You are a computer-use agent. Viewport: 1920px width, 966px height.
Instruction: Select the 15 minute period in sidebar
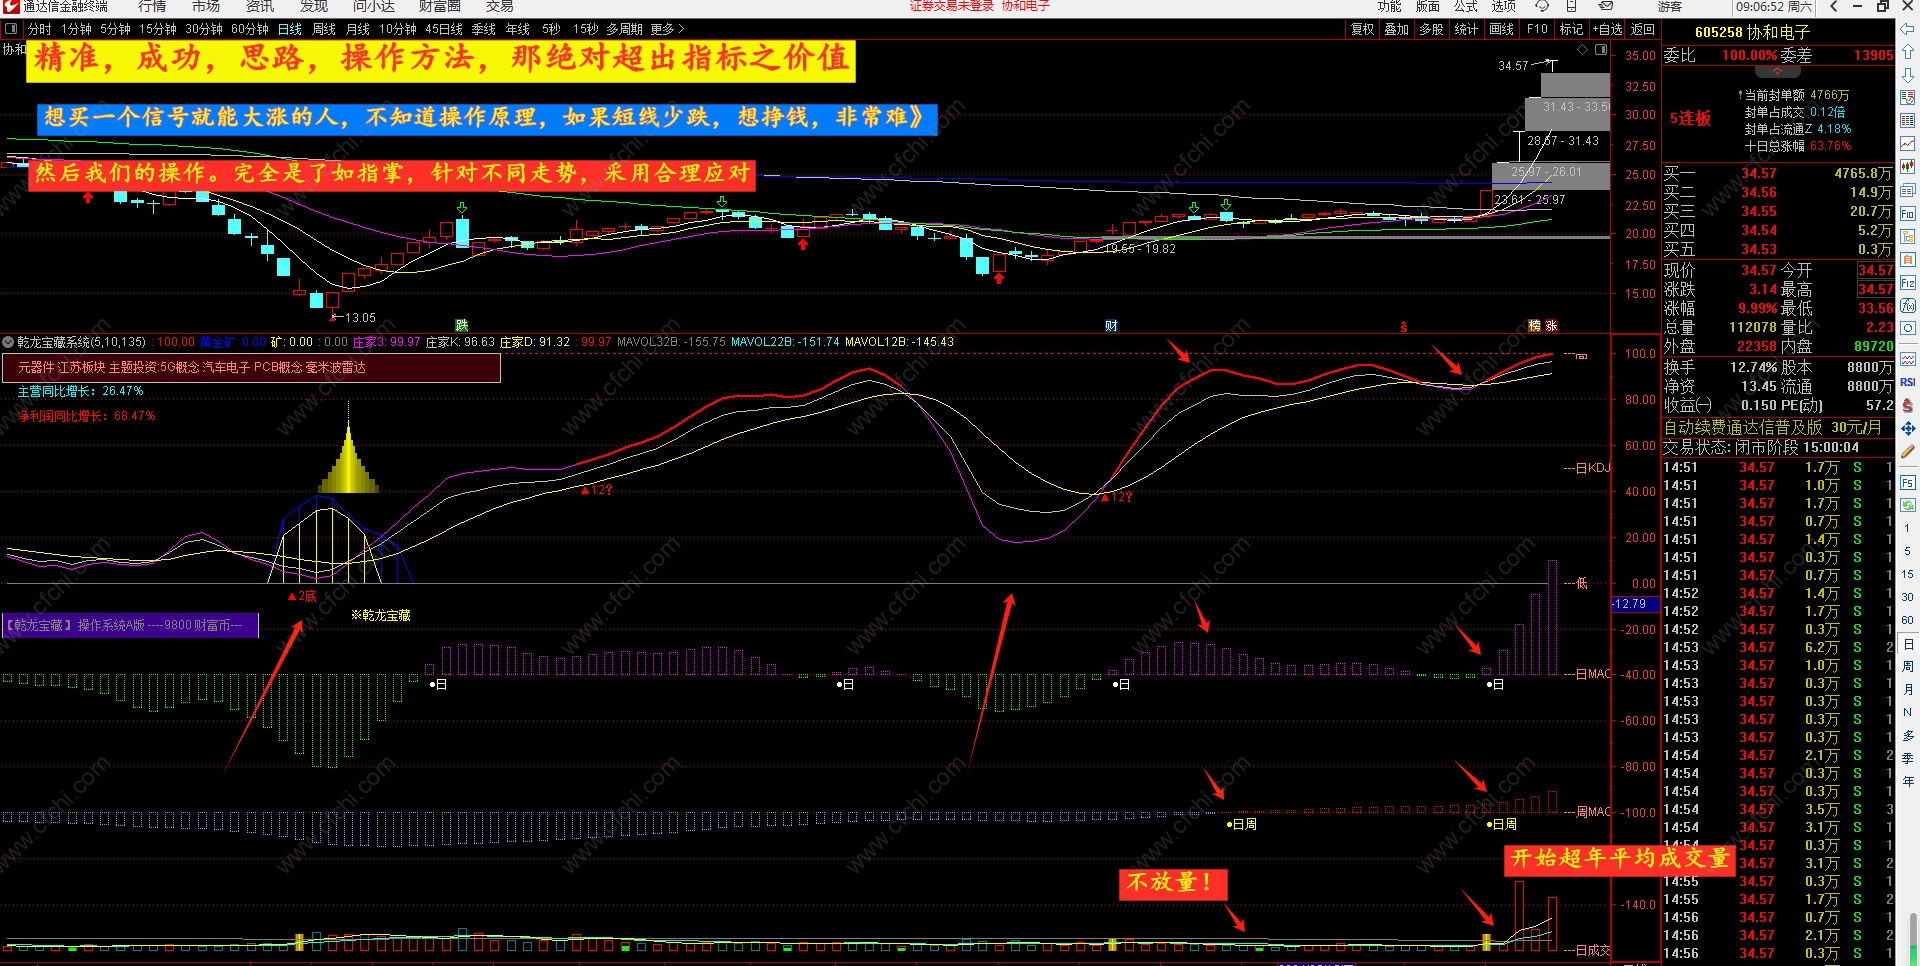coord(1908,574)
